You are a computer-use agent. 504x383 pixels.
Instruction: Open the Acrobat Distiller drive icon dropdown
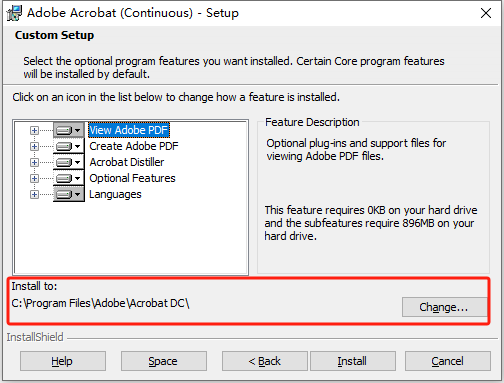pos(69,162)
